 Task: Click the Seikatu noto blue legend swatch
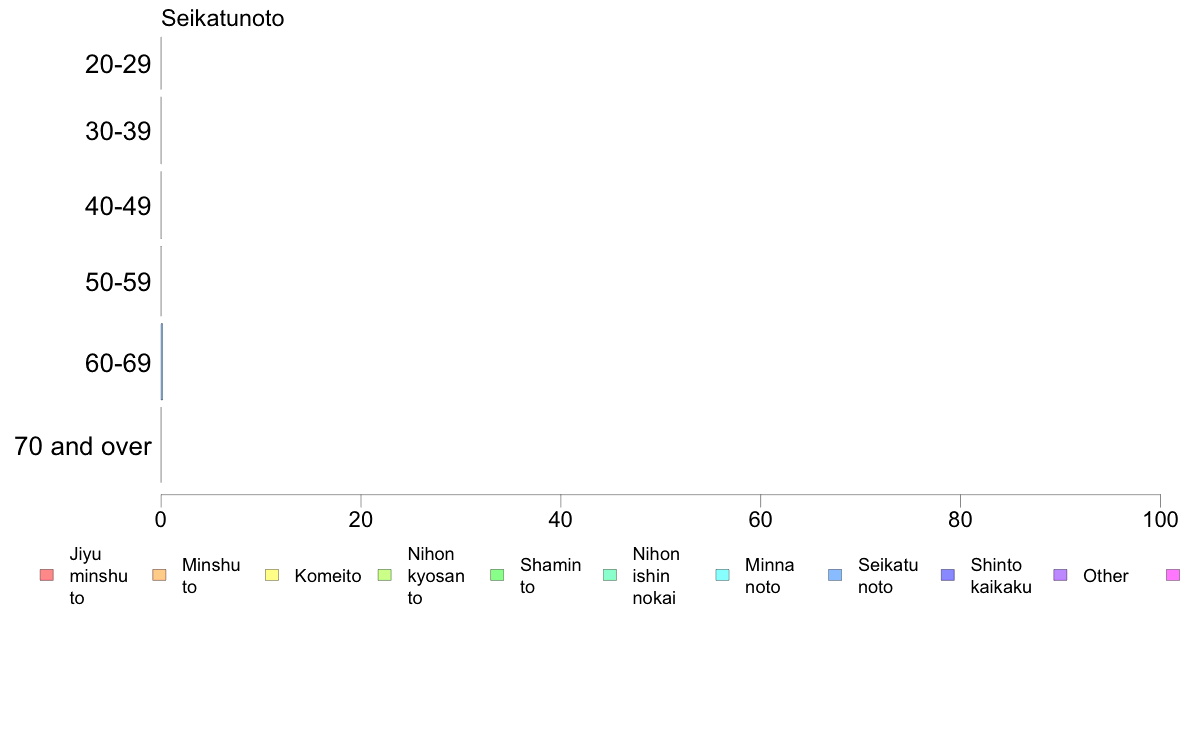click(835, 575)
